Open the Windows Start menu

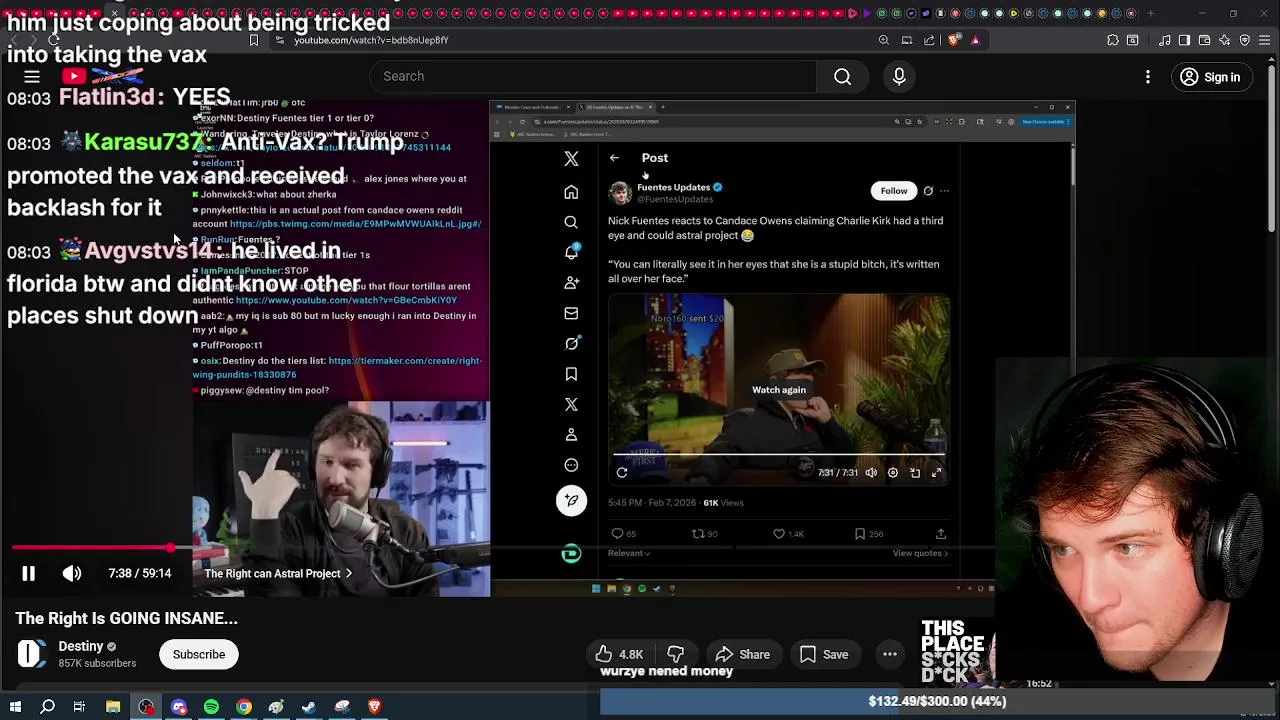(15, 707)
